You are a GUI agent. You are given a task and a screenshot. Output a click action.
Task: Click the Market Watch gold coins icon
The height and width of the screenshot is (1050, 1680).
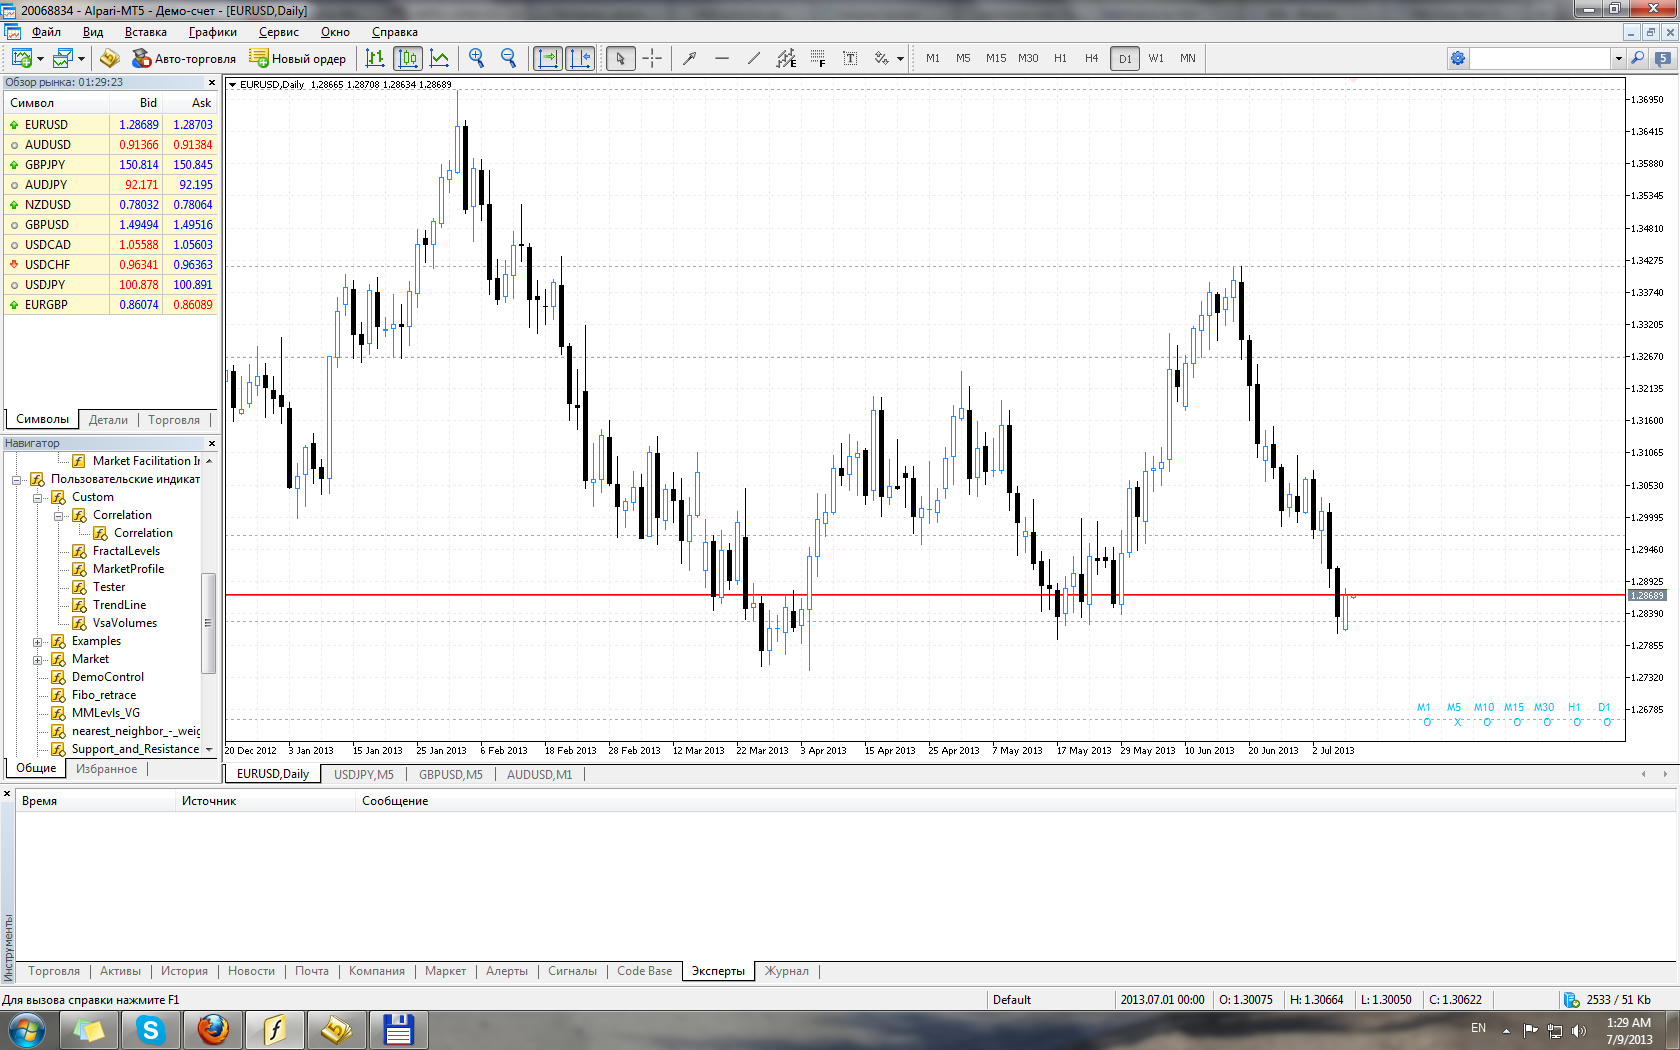109,58
